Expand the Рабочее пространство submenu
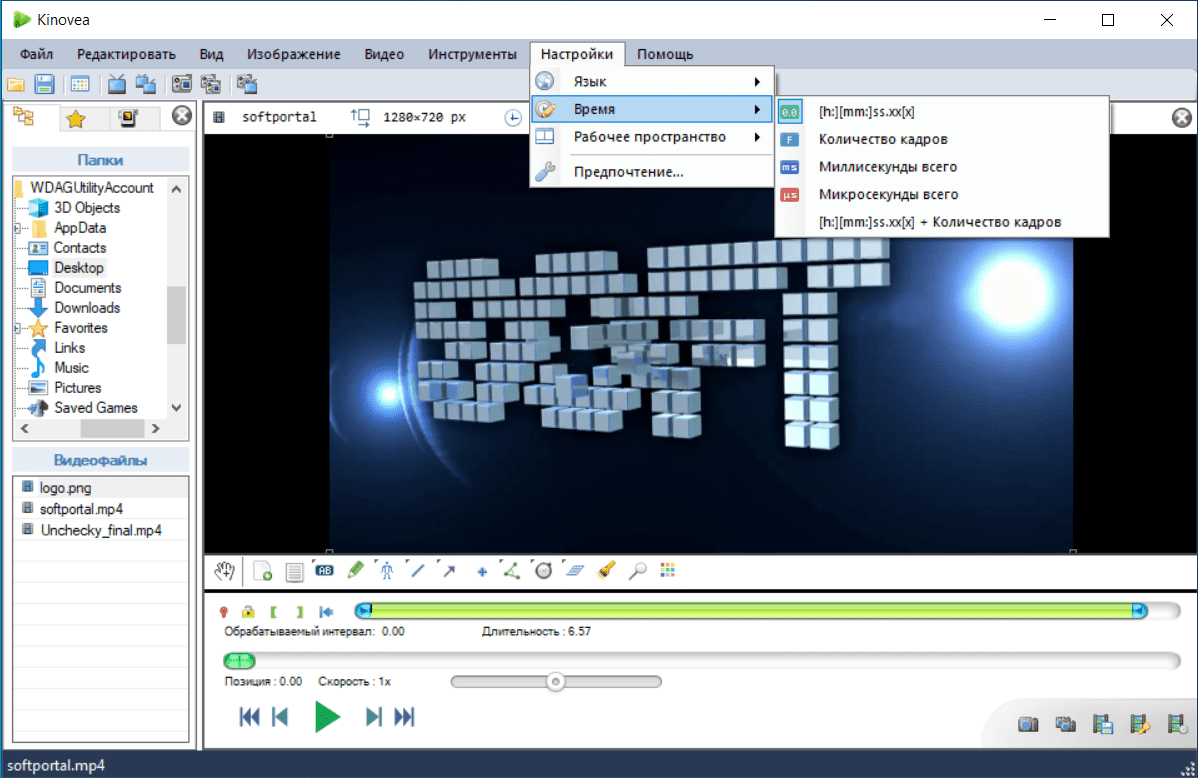The image size is (1198, 778). click(652, 137)
